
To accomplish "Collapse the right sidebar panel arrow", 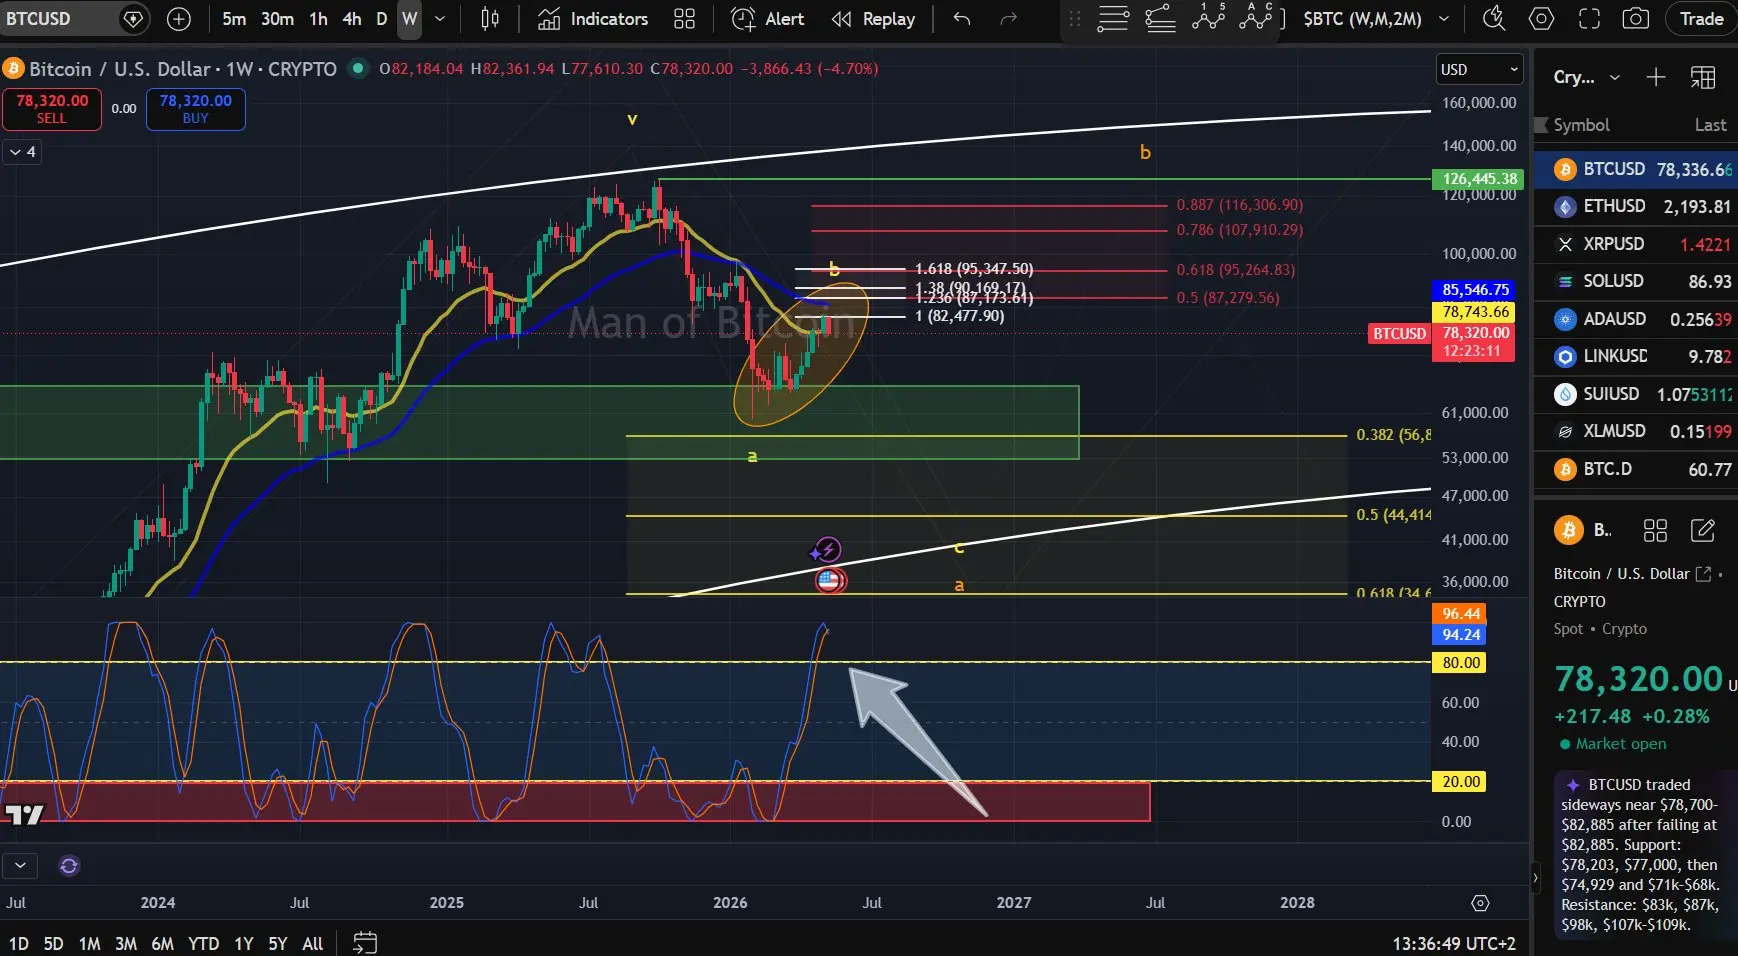I will coord(1535,879).
